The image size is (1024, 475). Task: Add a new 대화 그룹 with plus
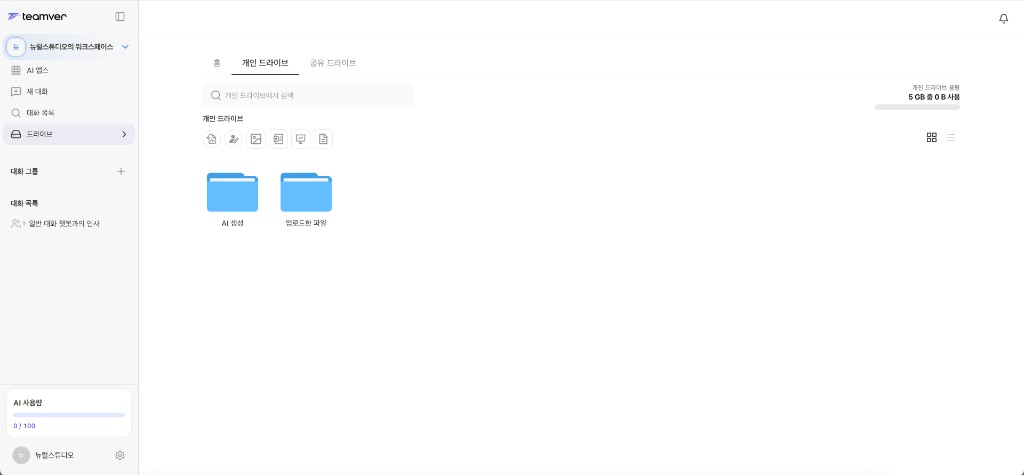point(121,171)
